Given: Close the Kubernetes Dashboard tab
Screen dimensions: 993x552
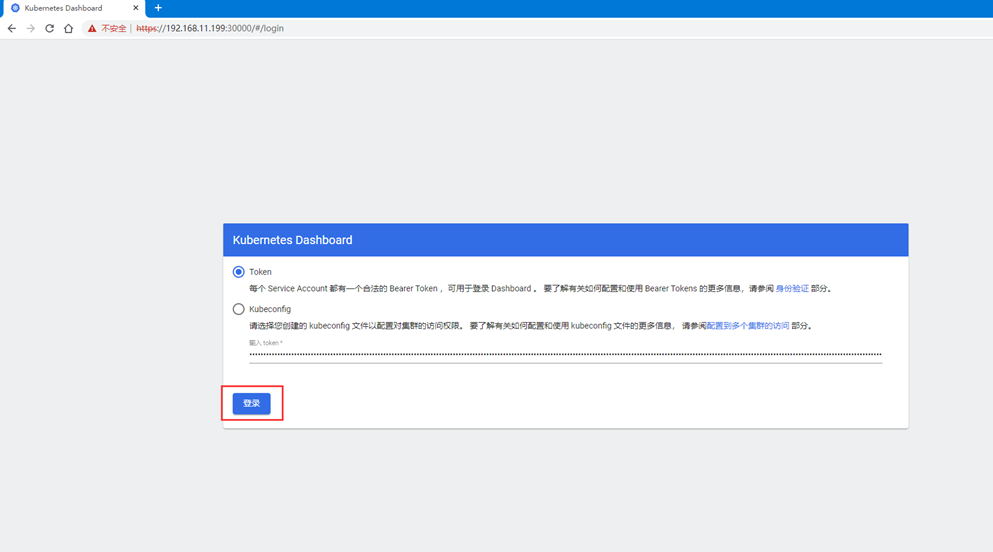Looking at the screenshot, I should [x=136, y=8].
